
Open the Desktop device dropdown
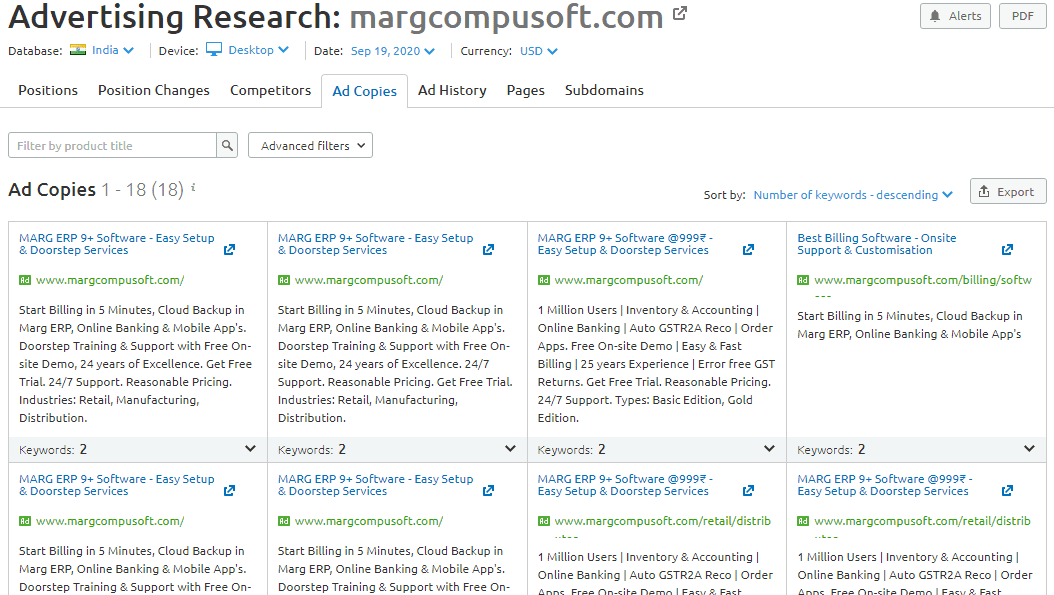pos(258,50)
